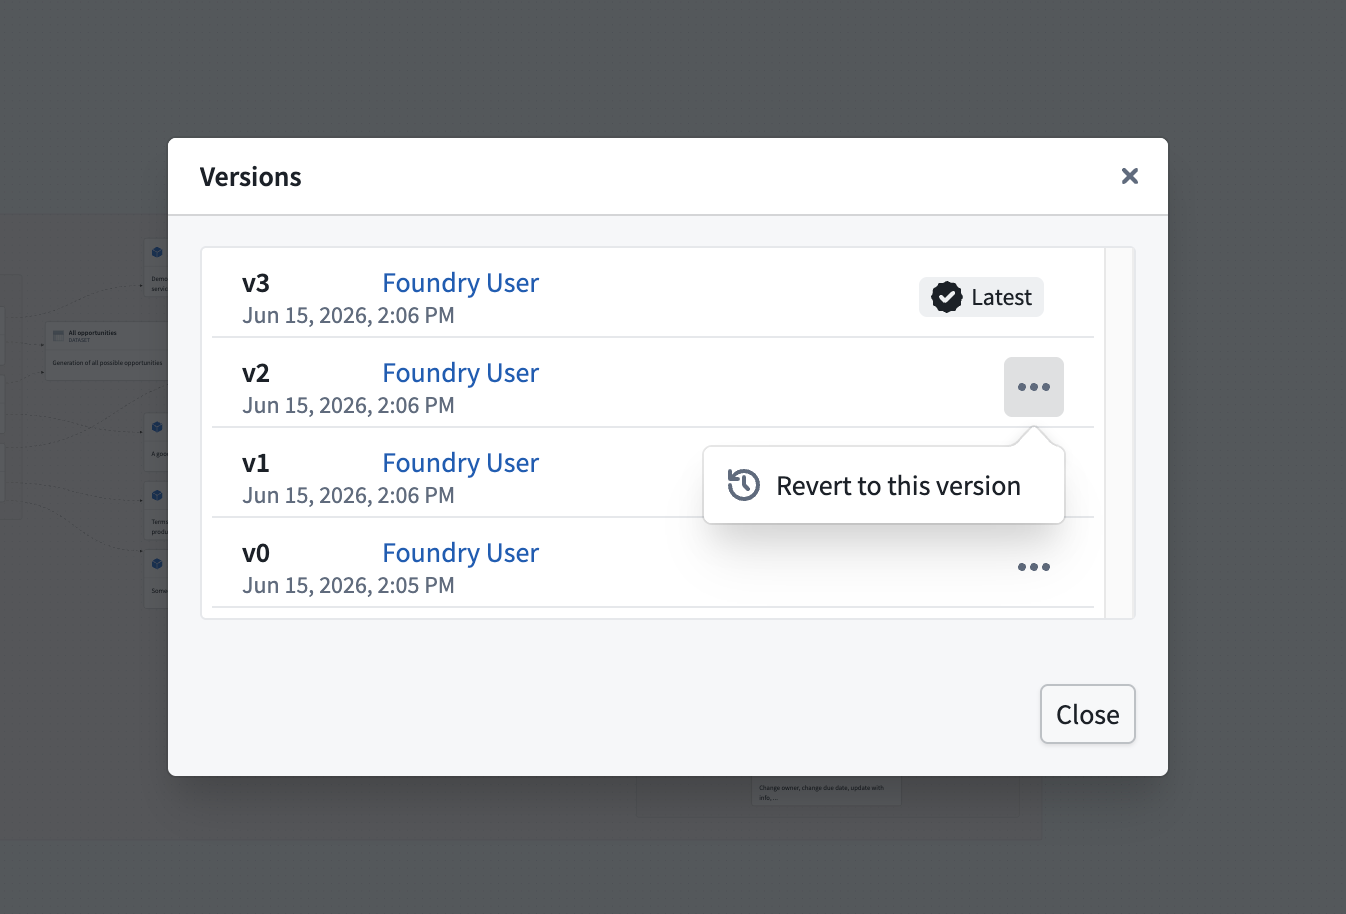Screen dimensions: 1346x914
Task: Select the v1 version label
Action: click(256, 463)
